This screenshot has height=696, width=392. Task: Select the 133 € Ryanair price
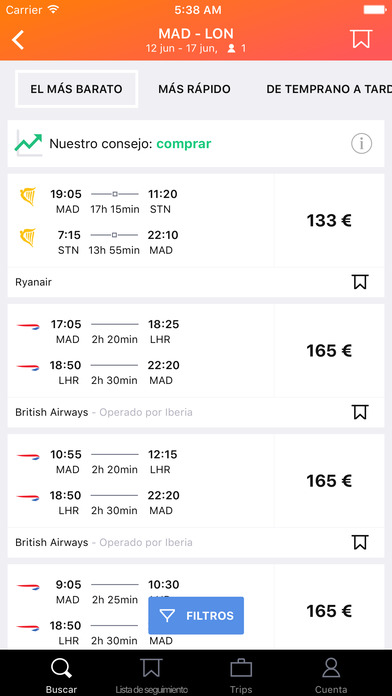point(329,221)
